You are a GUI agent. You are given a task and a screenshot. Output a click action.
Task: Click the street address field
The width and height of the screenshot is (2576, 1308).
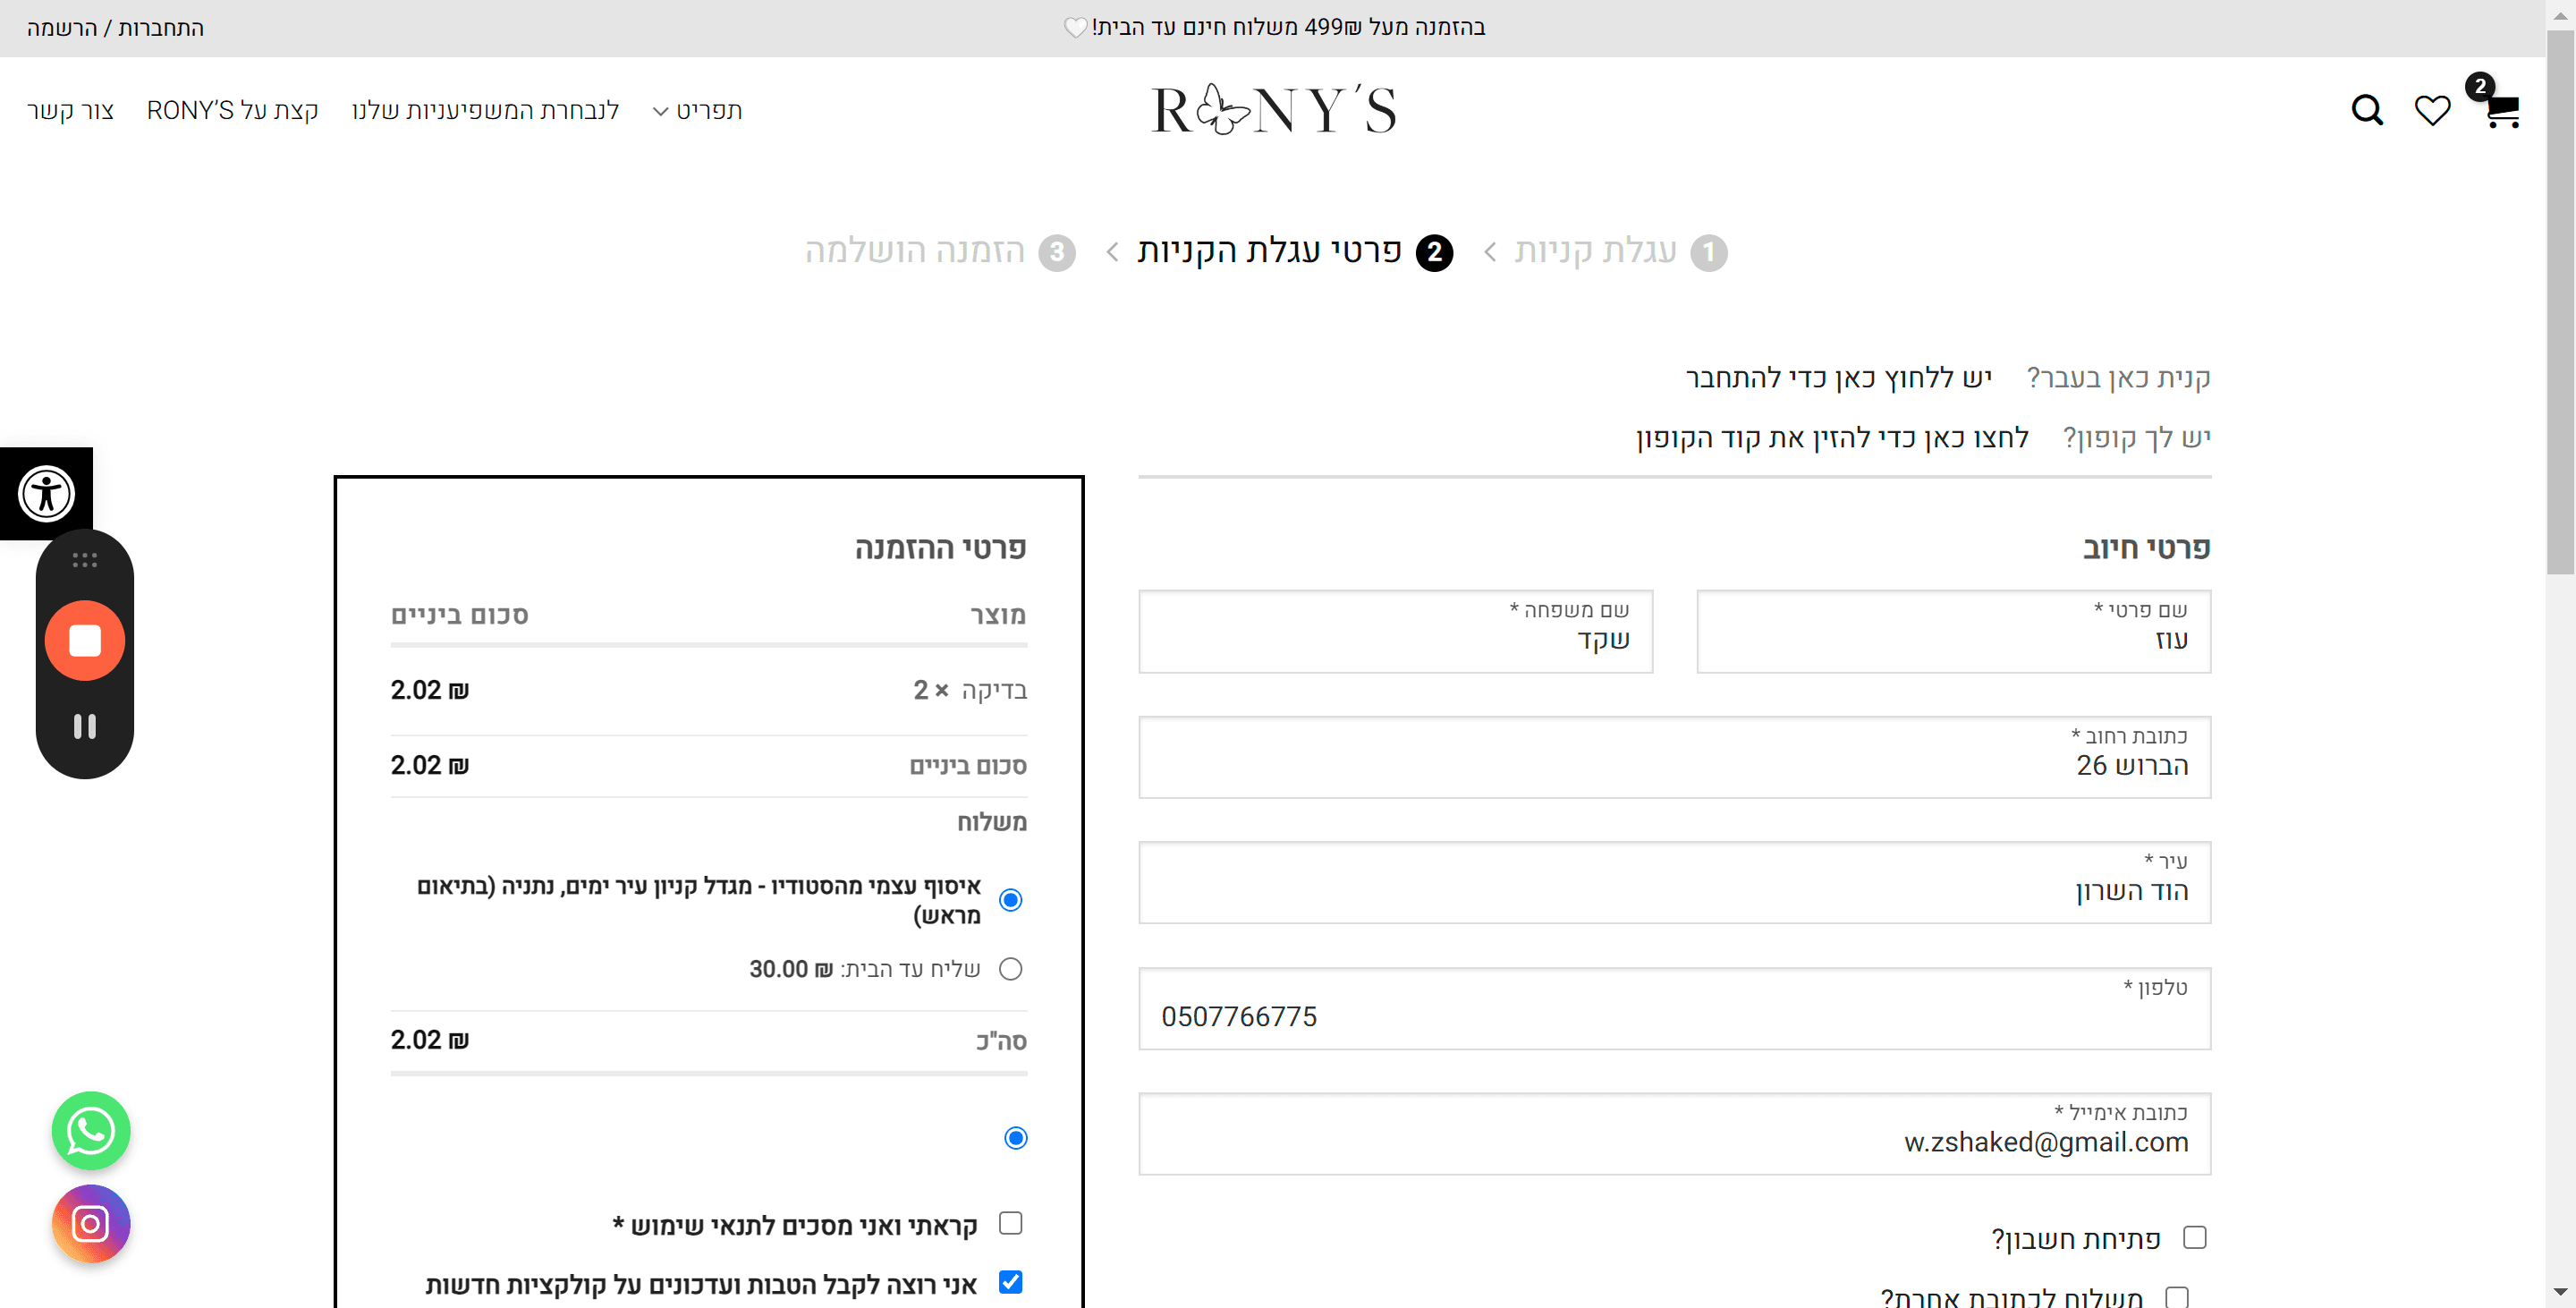(1674, 757)
